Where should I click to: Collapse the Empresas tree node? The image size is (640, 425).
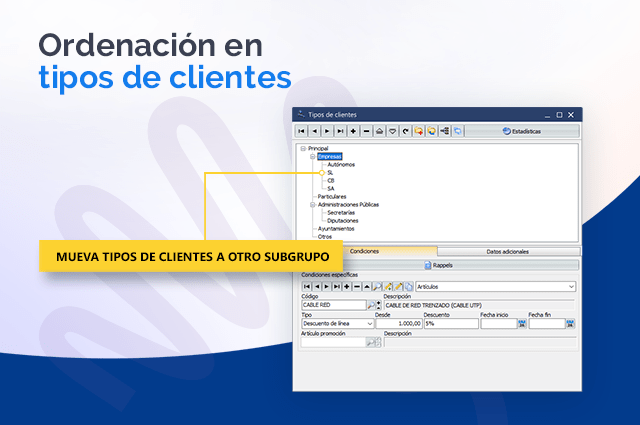tap(312, 157)
